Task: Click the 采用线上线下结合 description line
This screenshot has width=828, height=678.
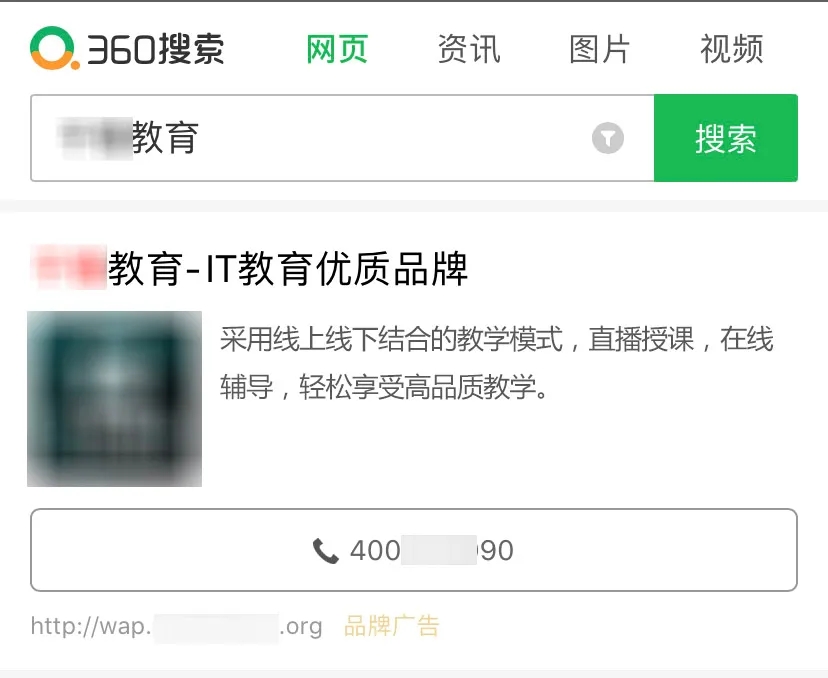Action: point(496,339)
